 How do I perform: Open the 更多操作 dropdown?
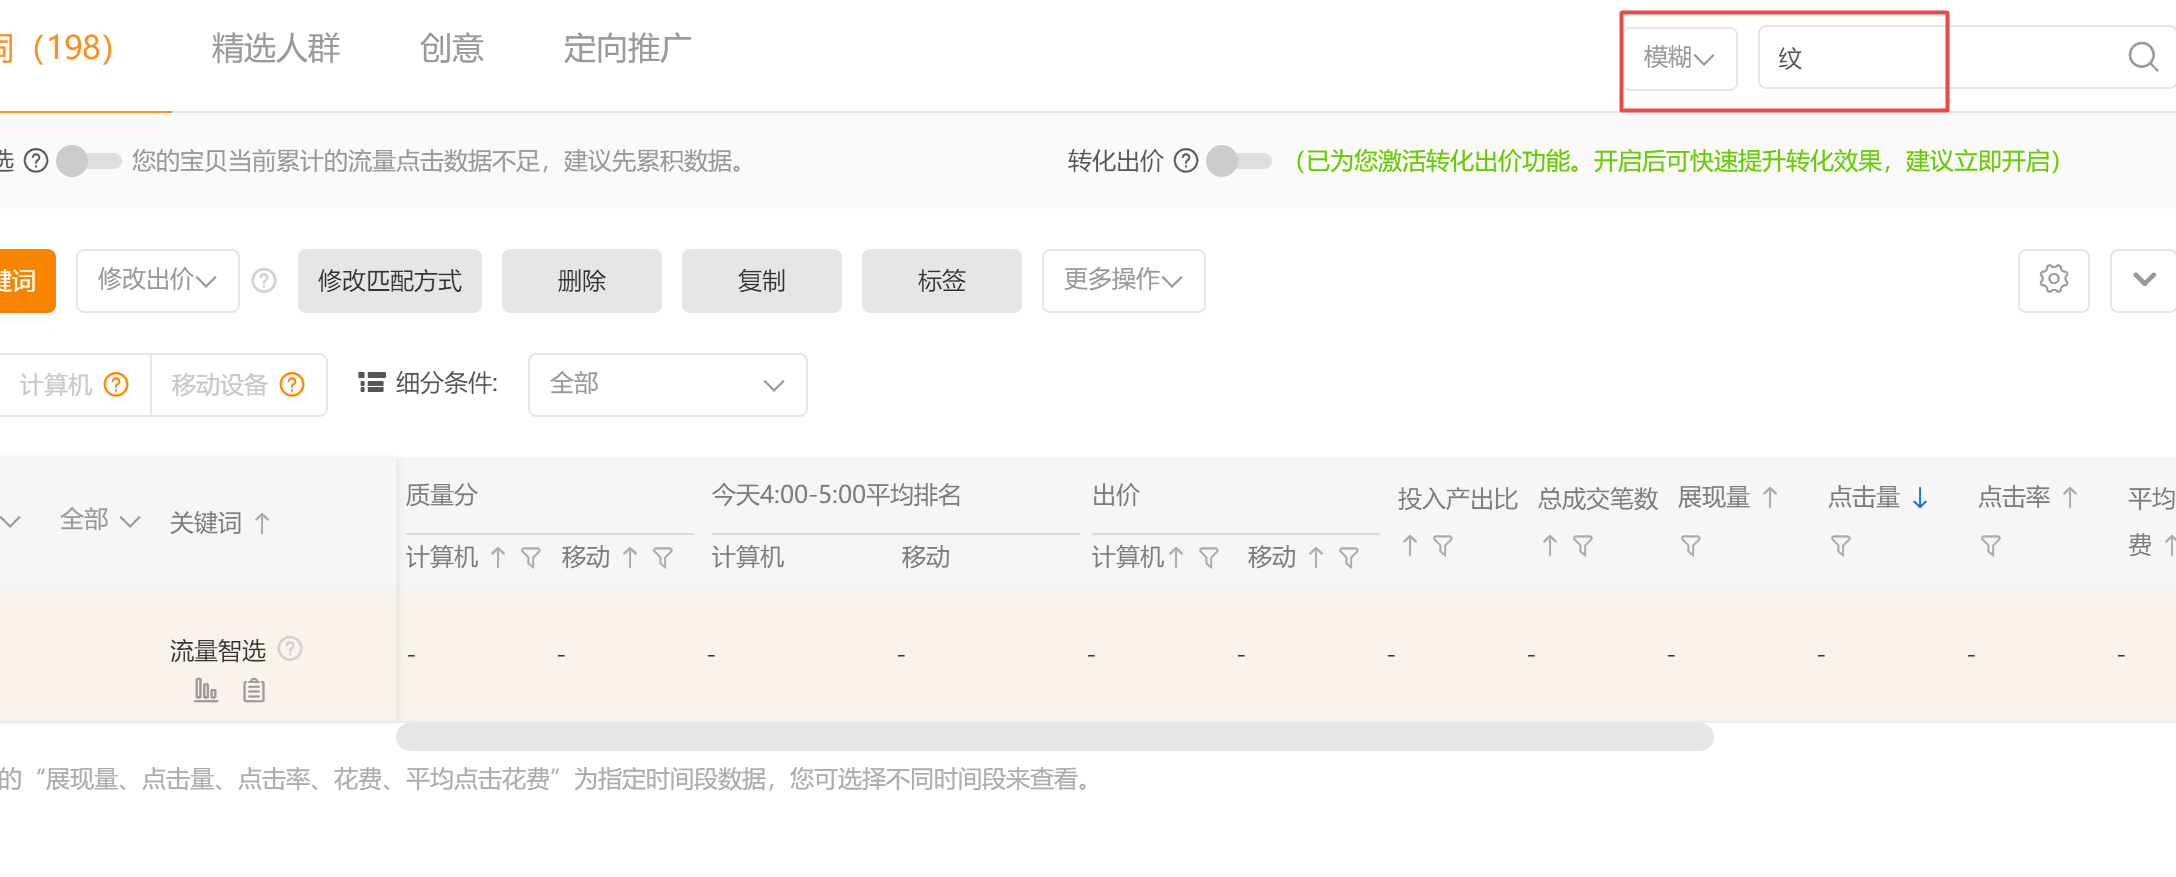click(x=1124, y=280)
